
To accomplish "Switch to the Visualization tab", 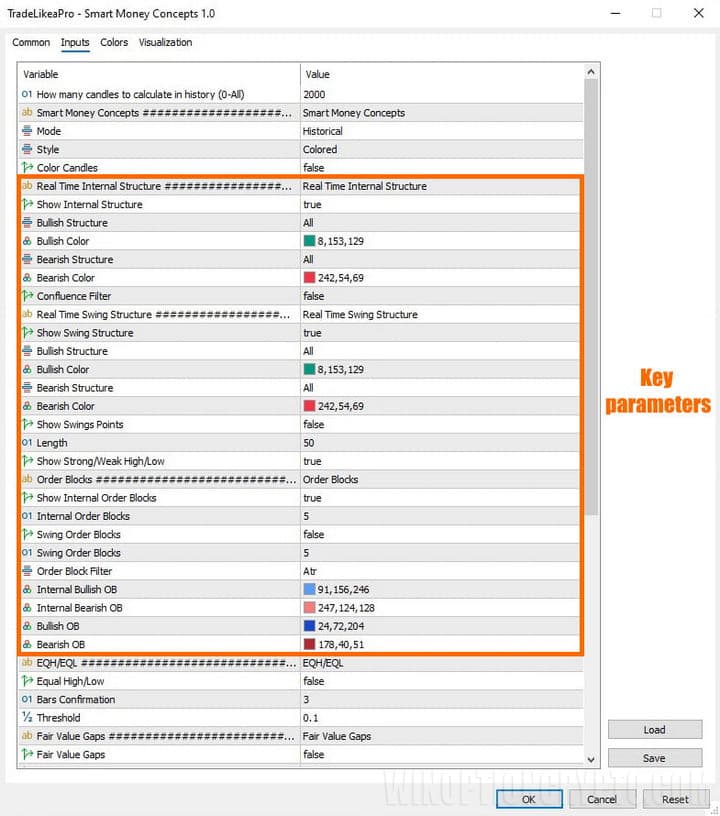I will point(165,43).
